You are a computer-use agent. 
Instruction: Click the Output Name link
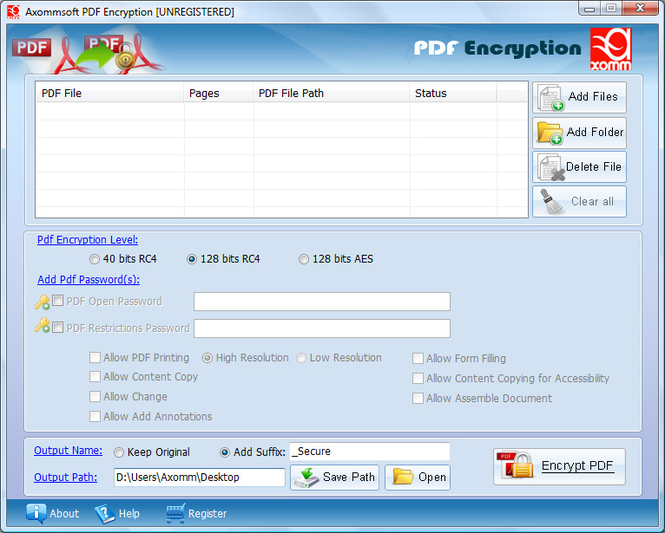pos(68,450)
